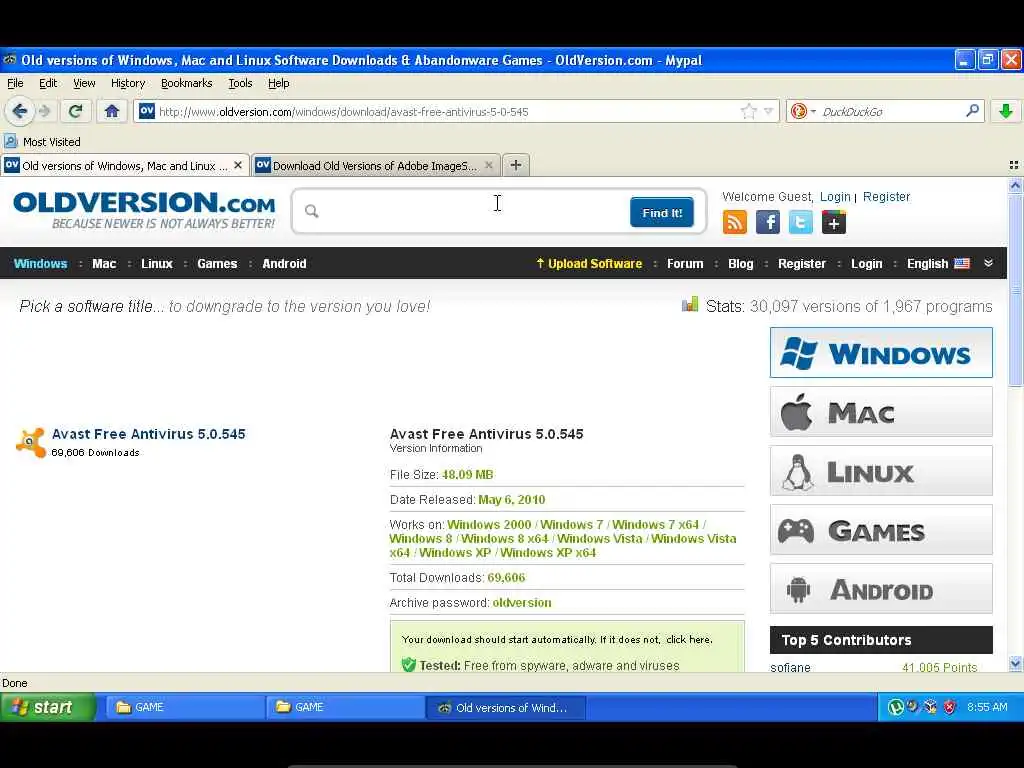Open the Edit menu
1024x768 pixels.
point(48,83)
